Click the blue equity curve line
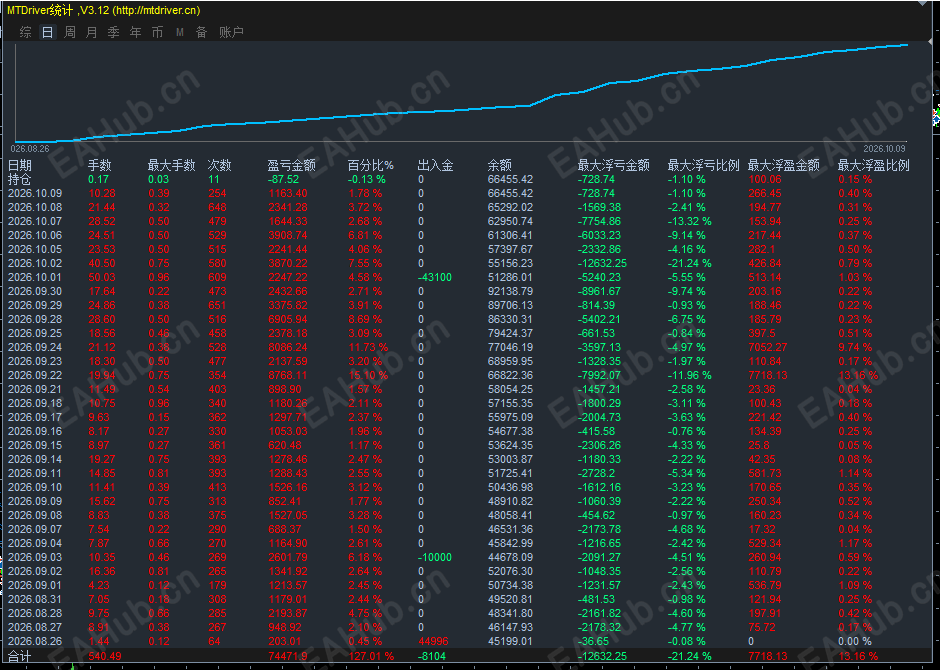The width and height of the screenshot is (940, 670). pyautogui.click(x=462, y=110)
